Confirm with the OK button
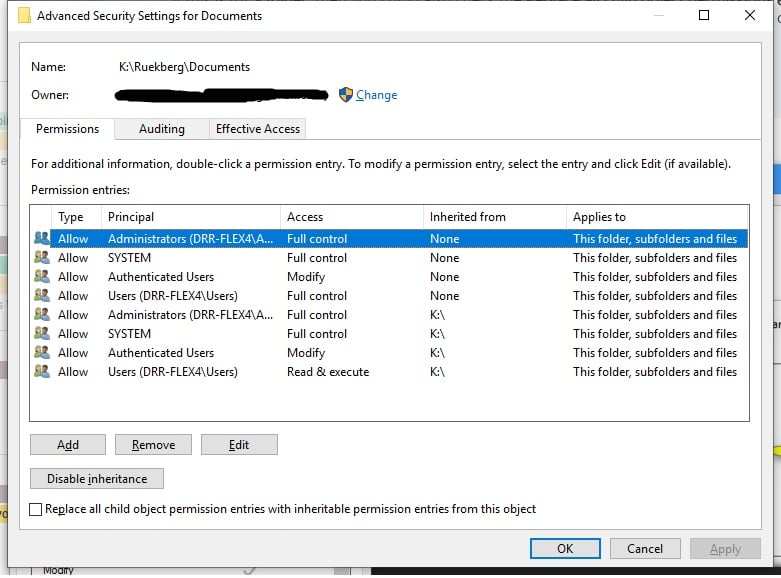Image resolution: width=781 pixels, height=578 pixels. [565, 549]
